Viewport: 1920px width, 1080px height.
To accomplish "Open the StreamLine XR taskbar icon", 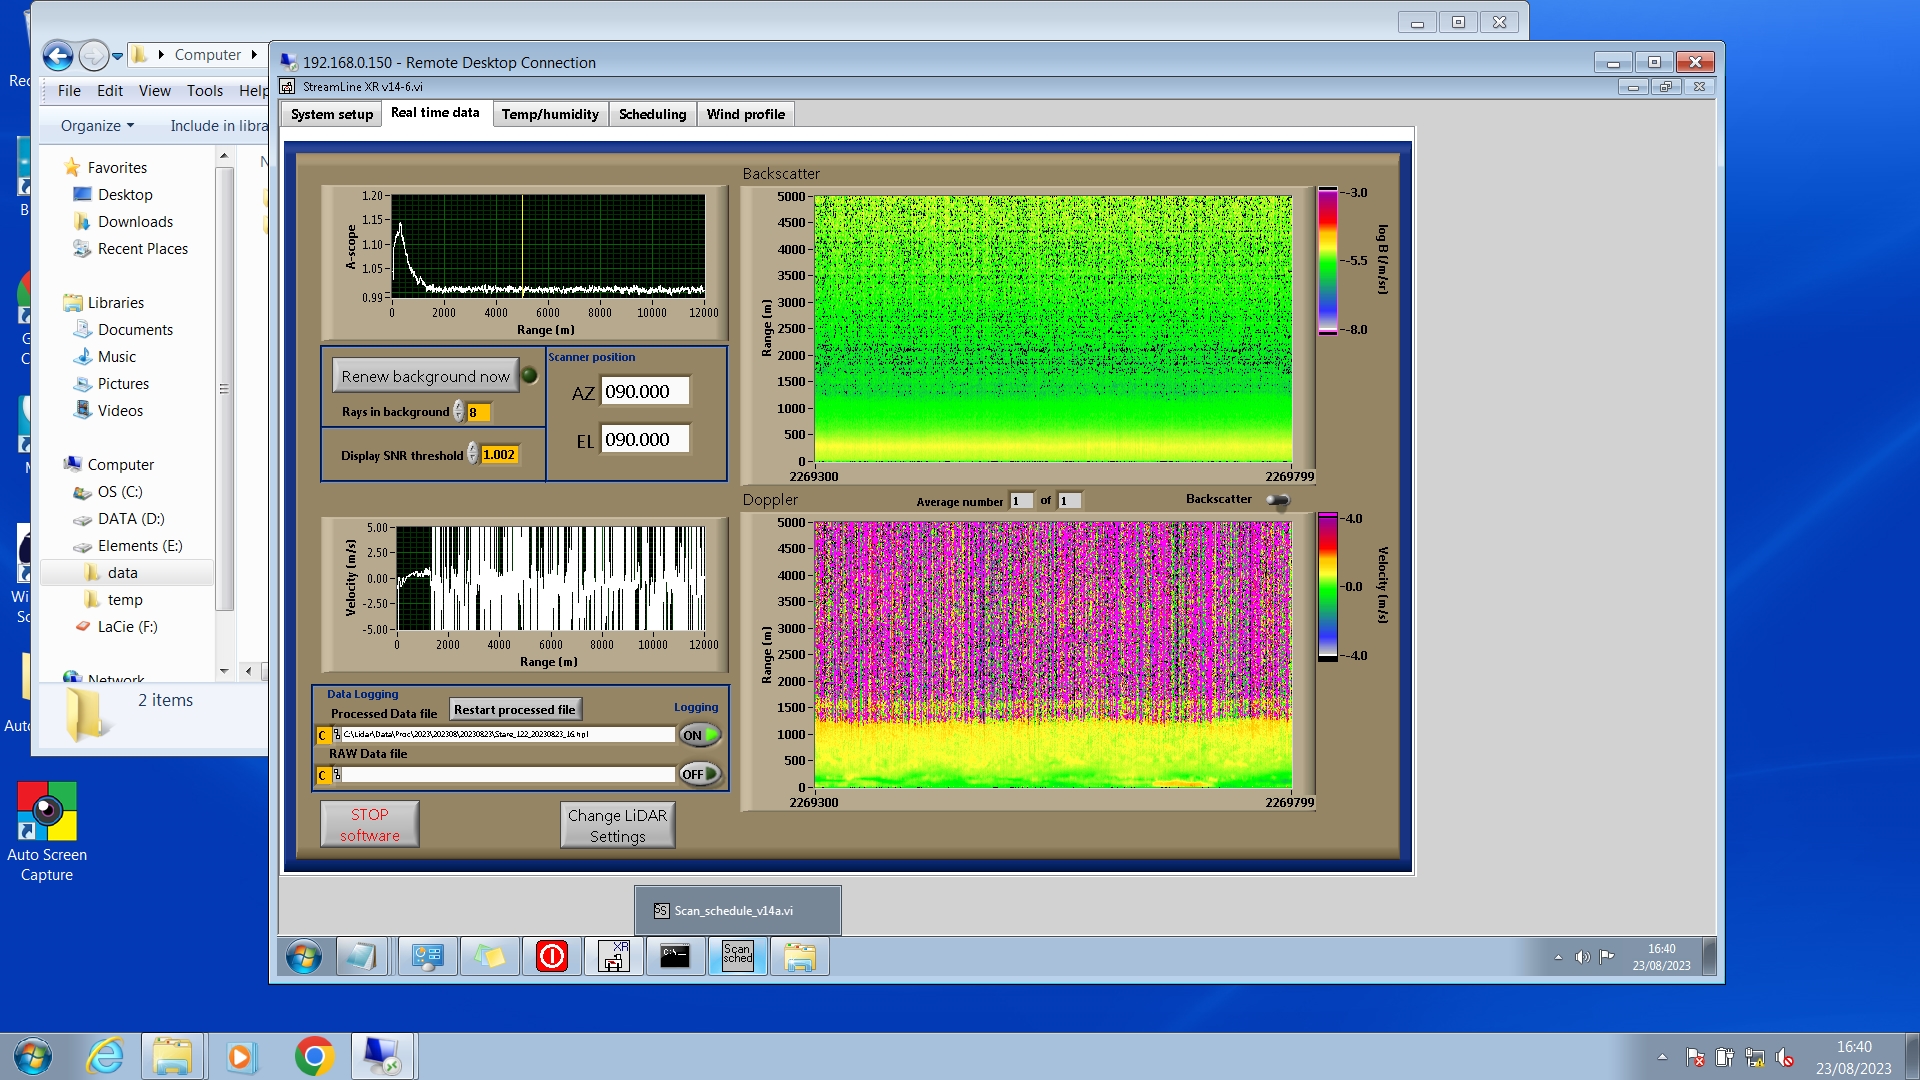I will click(x=613, y=956).
